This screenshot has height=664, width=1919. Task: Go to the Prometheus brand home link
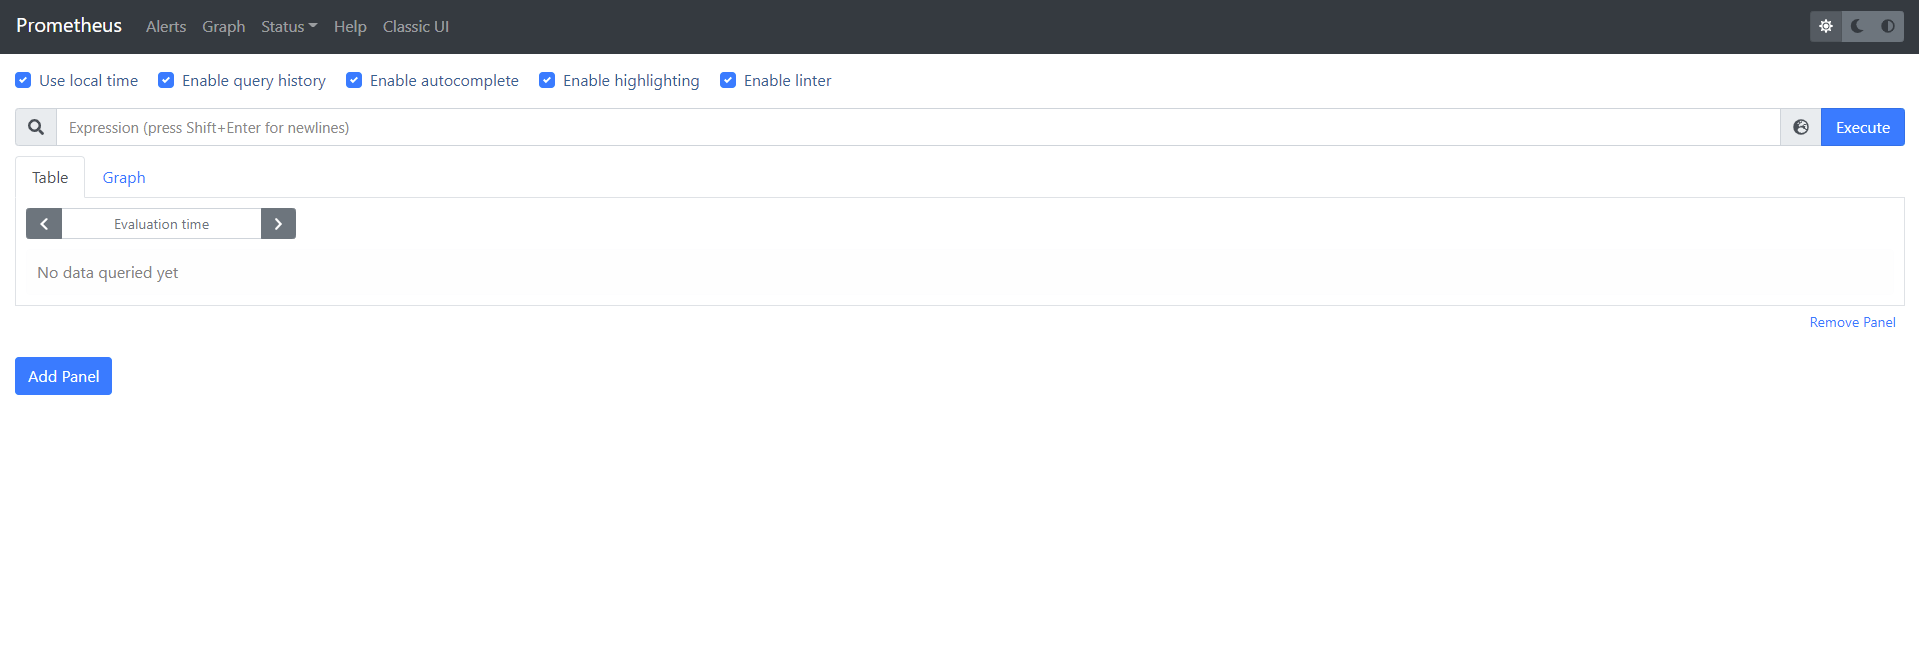click(69, 26)
